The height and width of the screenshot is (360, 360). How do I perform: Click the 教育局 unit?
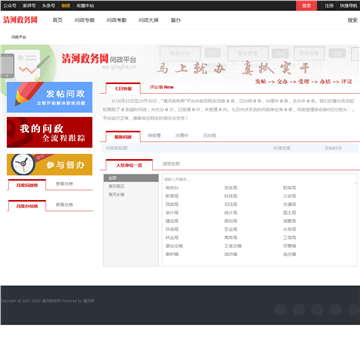172,196
